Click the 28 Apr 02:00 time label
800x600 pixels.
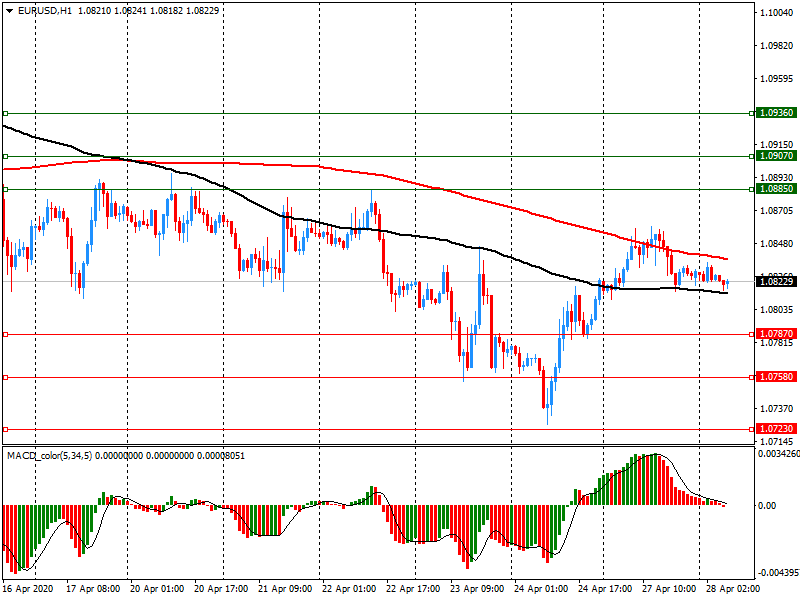tap(733, 588)
